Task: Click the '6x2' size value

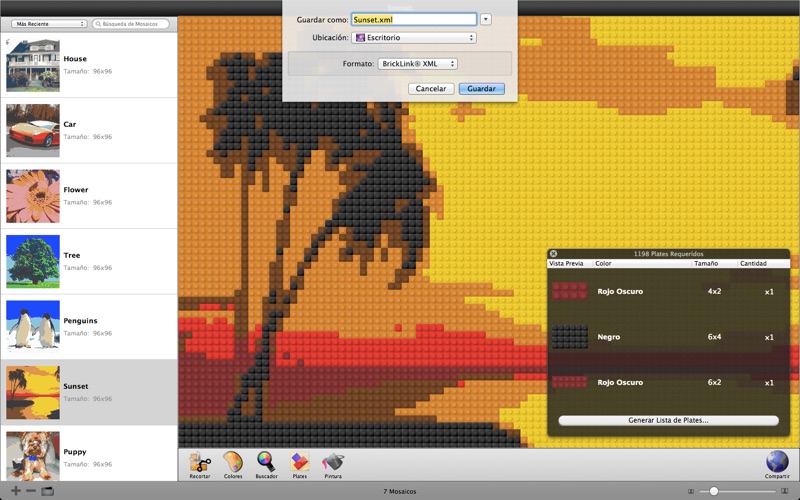Action: (714, 382)
